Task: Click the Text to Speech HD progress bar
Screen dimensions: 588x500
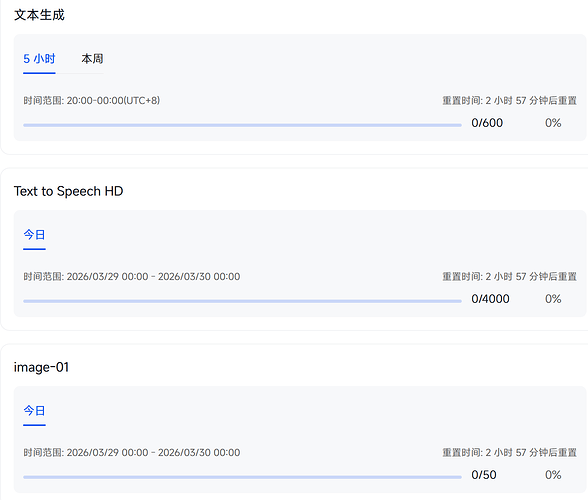Action: point(242,301)
